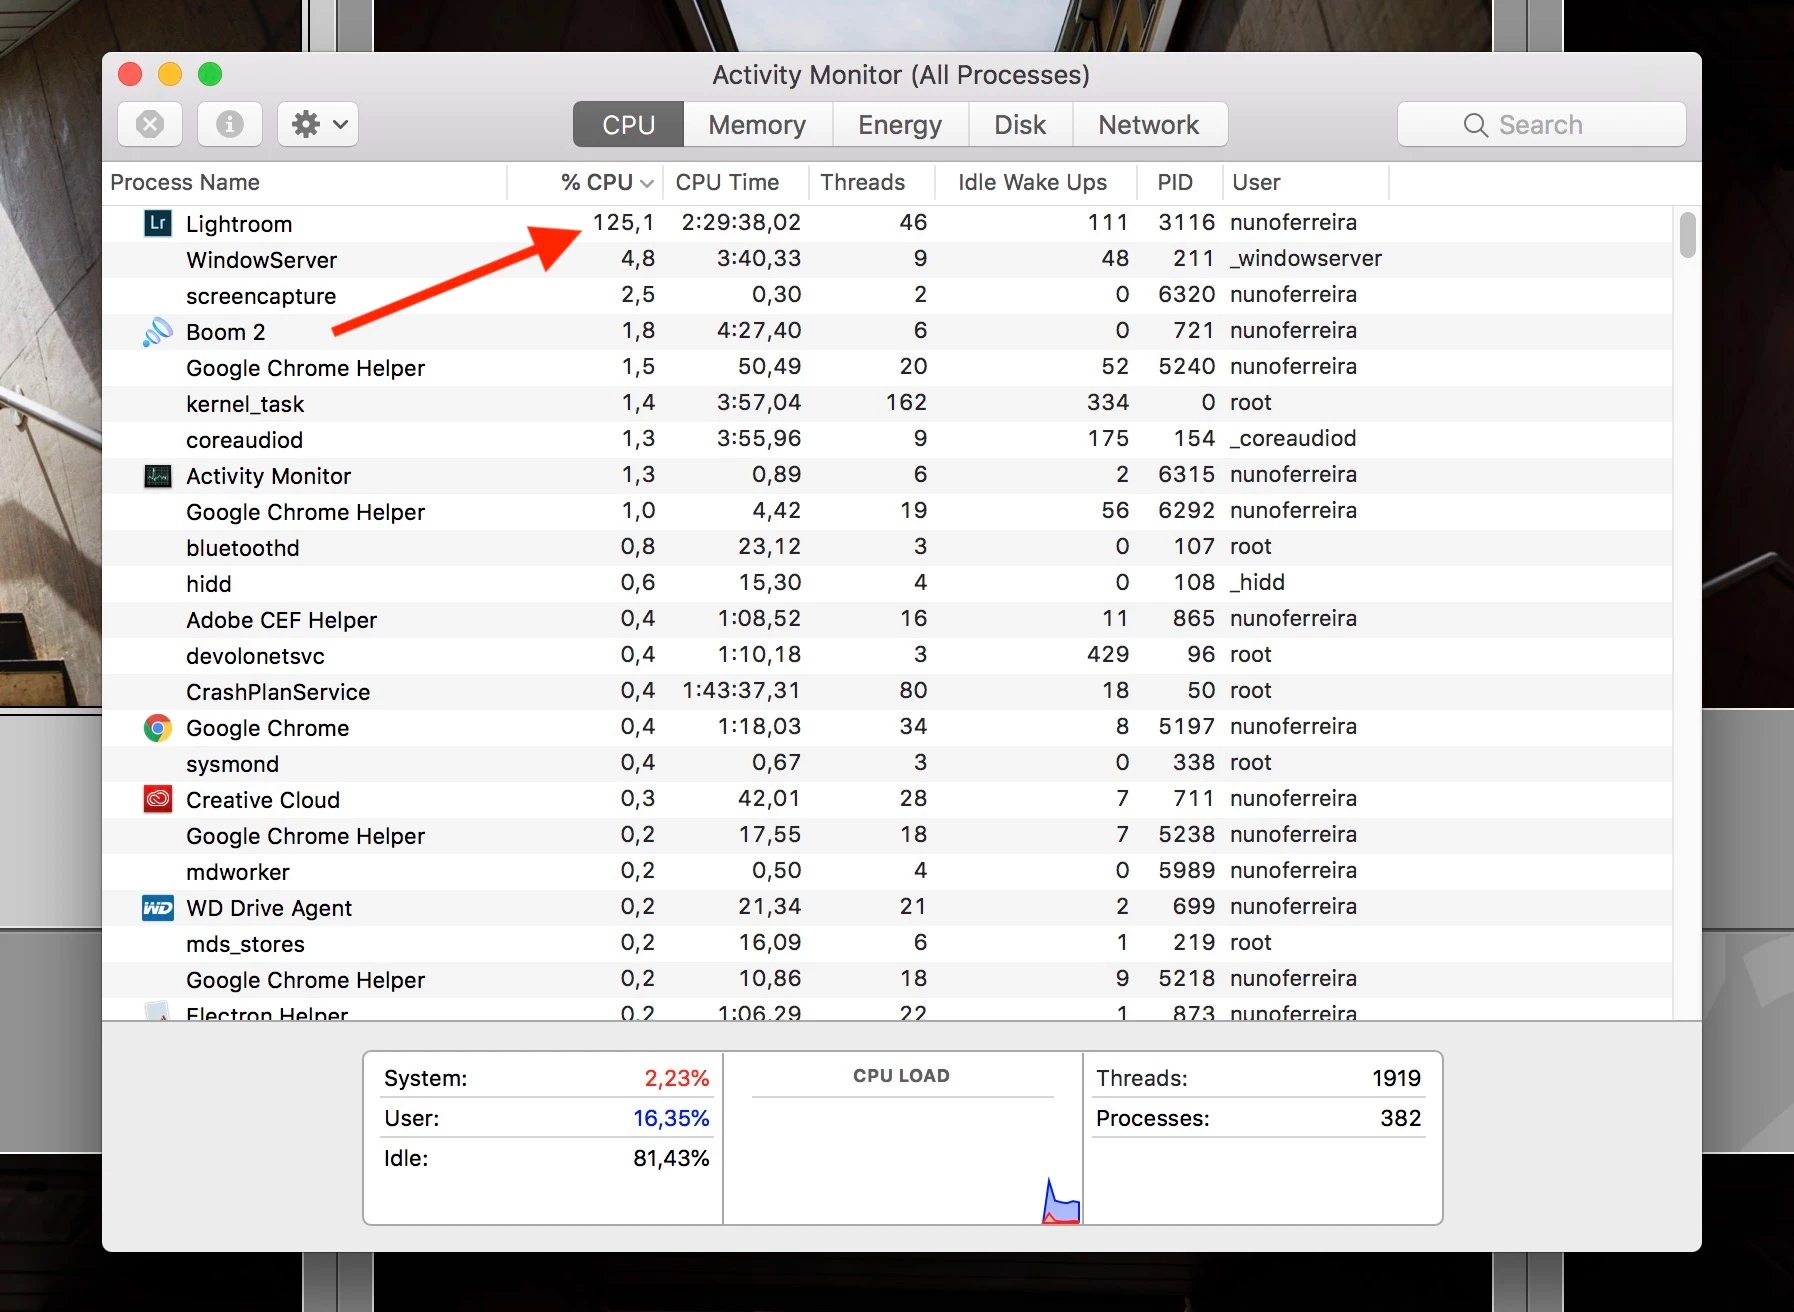Select the kernel_task process
The image size is (1794, 1312).
(887, 403)
